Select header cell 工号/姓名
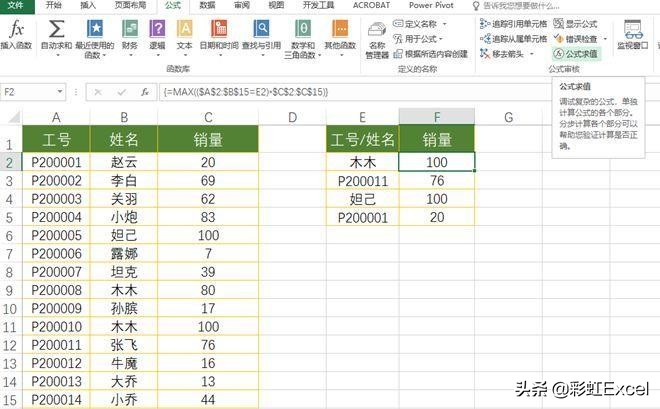This screenshot has width=660, height=409. (x=362, y=139)
